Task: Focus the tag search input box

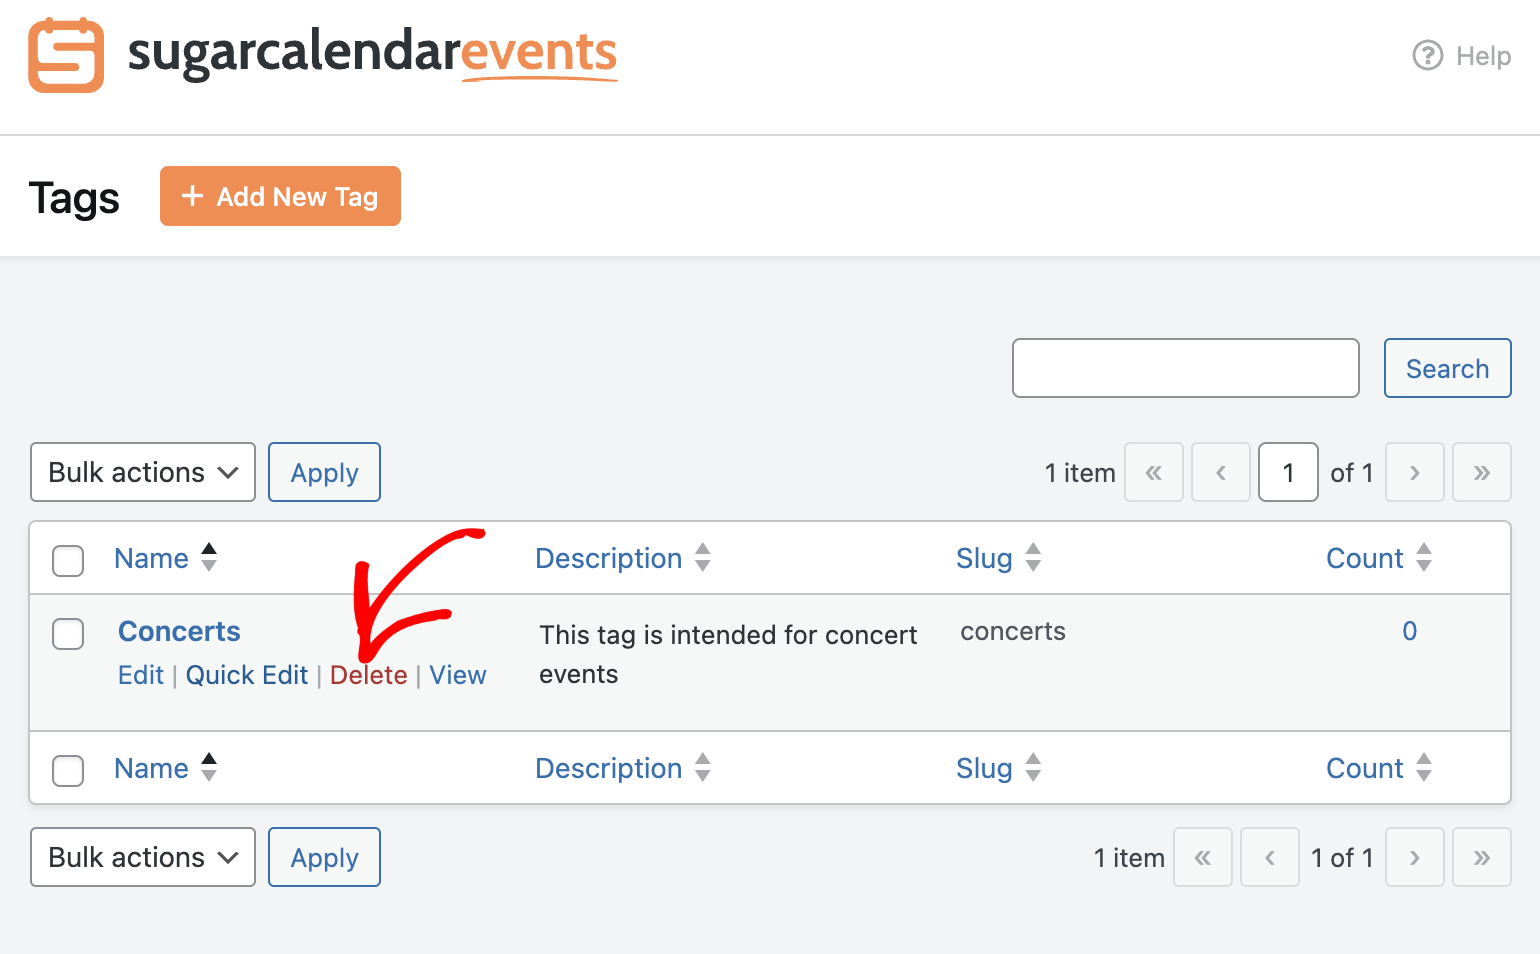Action: 1185,368
